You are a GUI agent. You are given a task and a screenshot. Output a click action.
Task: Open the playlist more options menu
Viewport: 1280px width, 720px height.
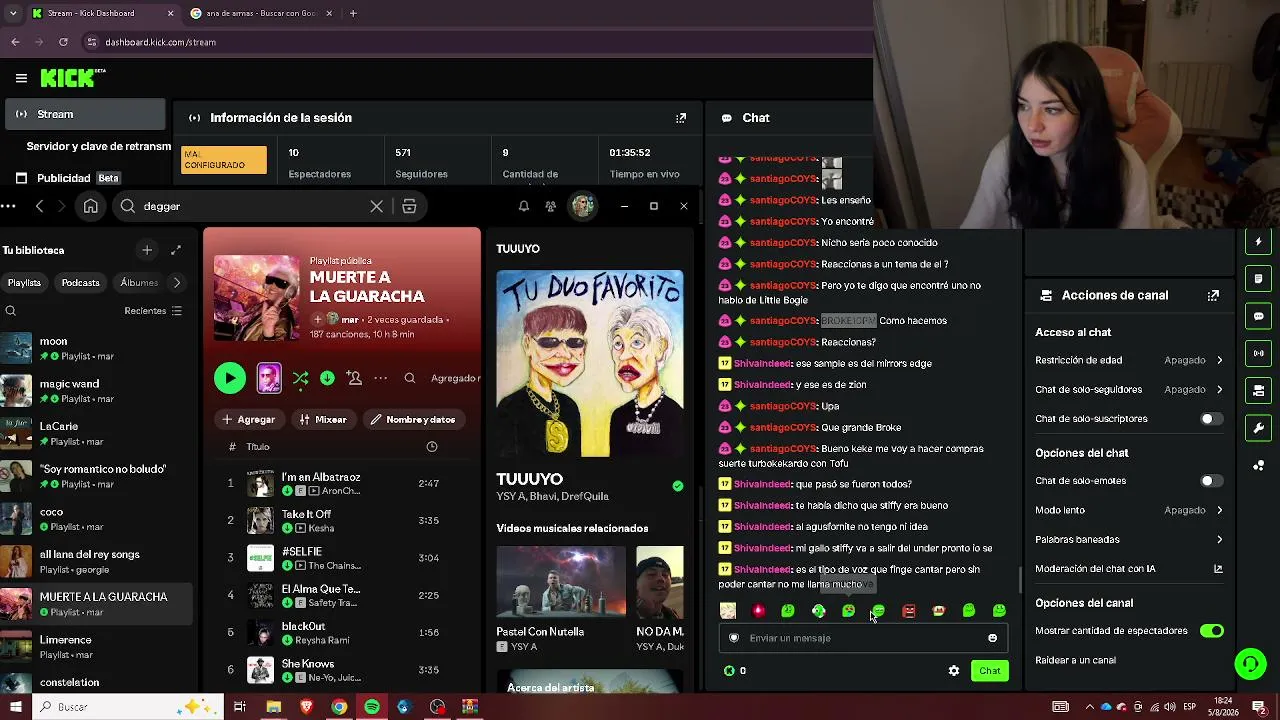pos(381,378)
